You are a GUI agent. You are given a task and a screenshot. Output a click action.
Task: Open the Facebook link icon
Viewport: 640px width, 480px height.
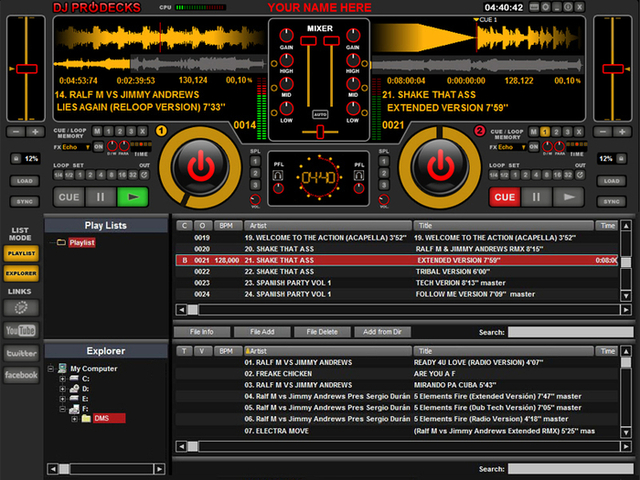[x=21, y=375]
